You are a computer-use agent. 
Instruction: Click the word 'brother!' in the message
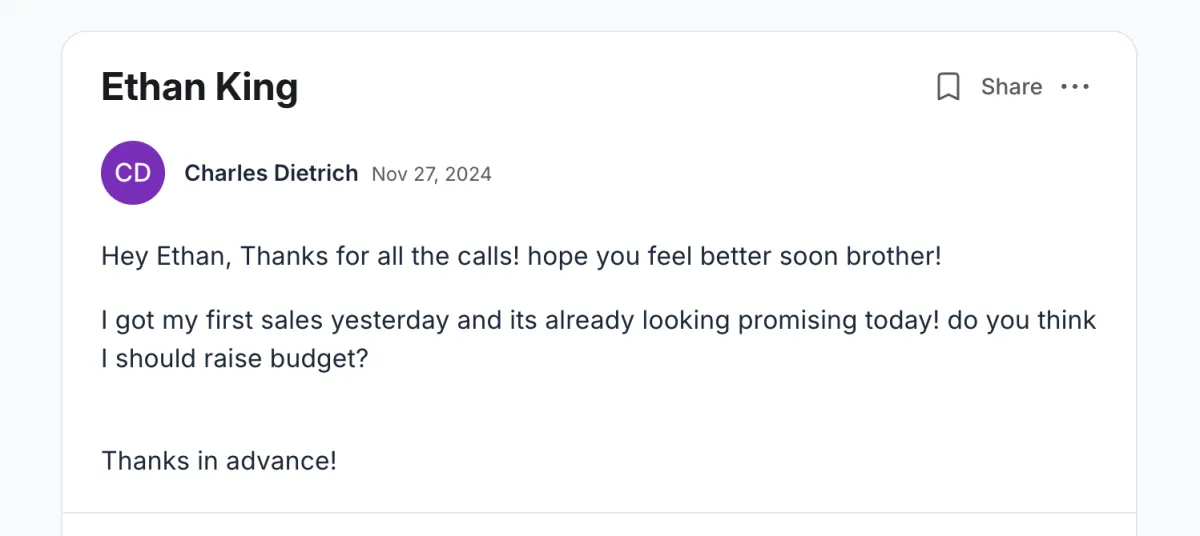(x=894, y=256)
